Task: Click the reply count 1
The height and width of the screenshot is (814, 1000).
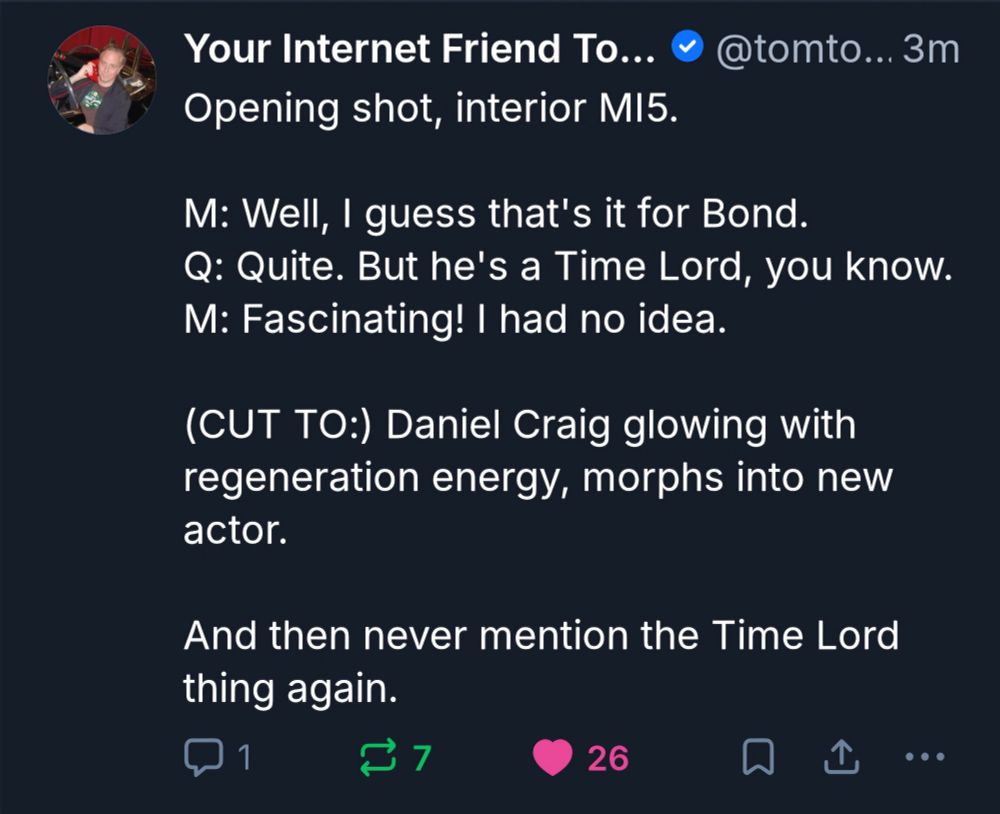Action: click(243, 758)
